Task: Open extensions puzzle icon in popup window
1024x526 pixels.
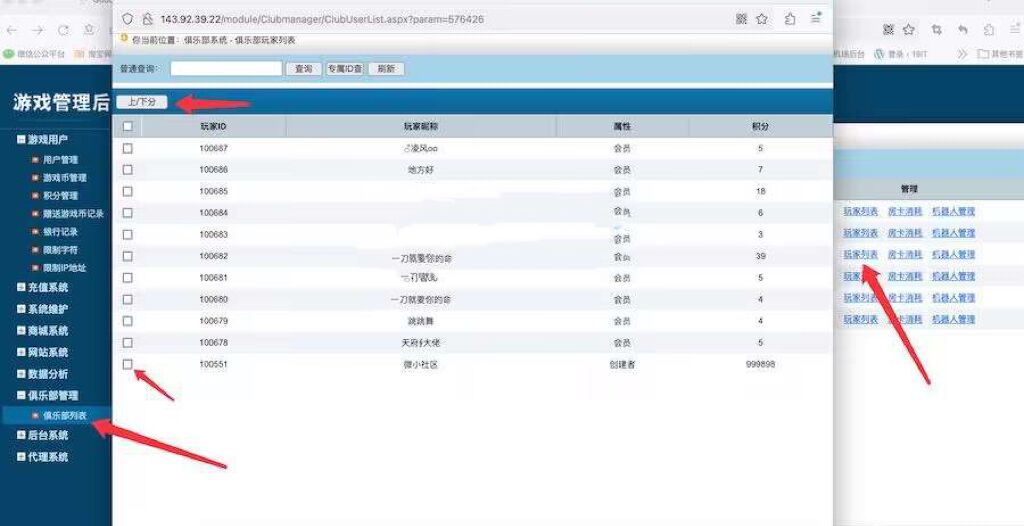Action: [x=790, y=19]
